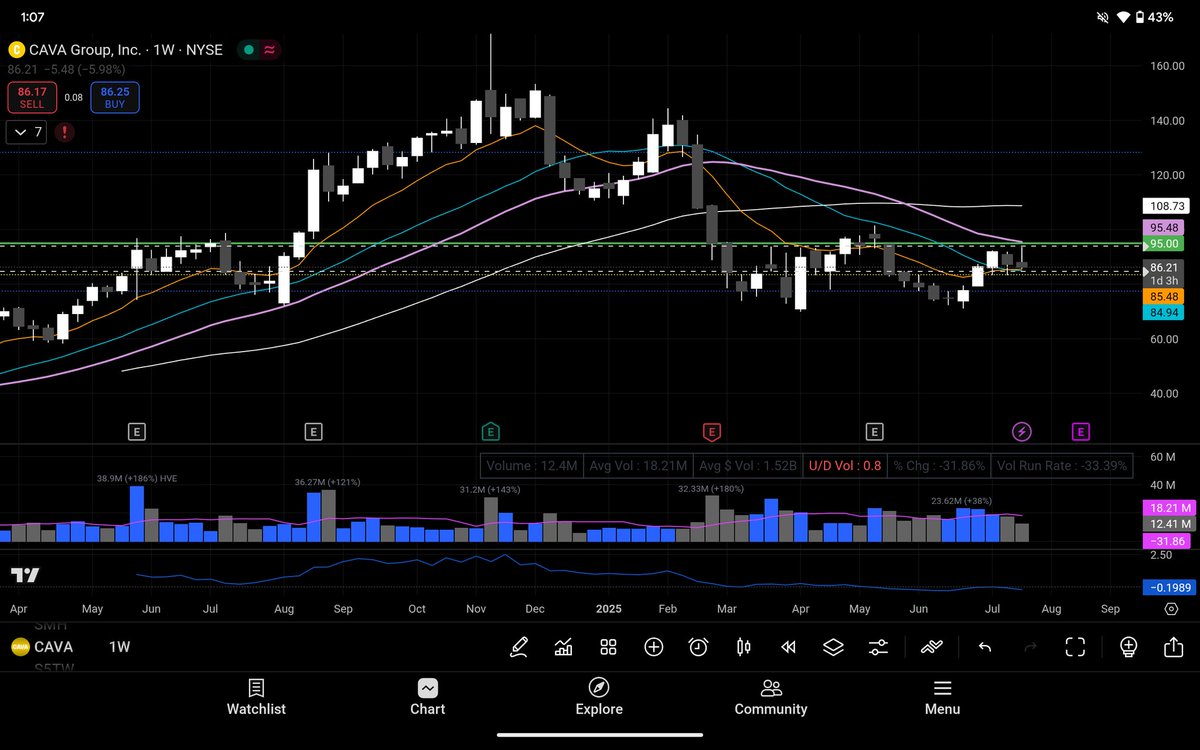Tap the pink approximate-equal data icon
Image resolution: width=1200 pixels, height=750 pixels.
270,49
